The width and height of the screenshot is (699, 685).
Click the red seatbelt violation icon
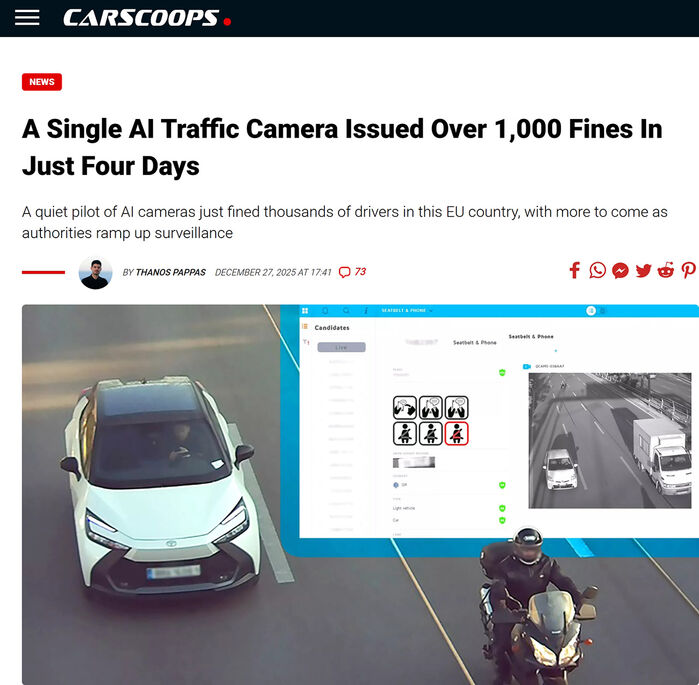tap(456, 433)
